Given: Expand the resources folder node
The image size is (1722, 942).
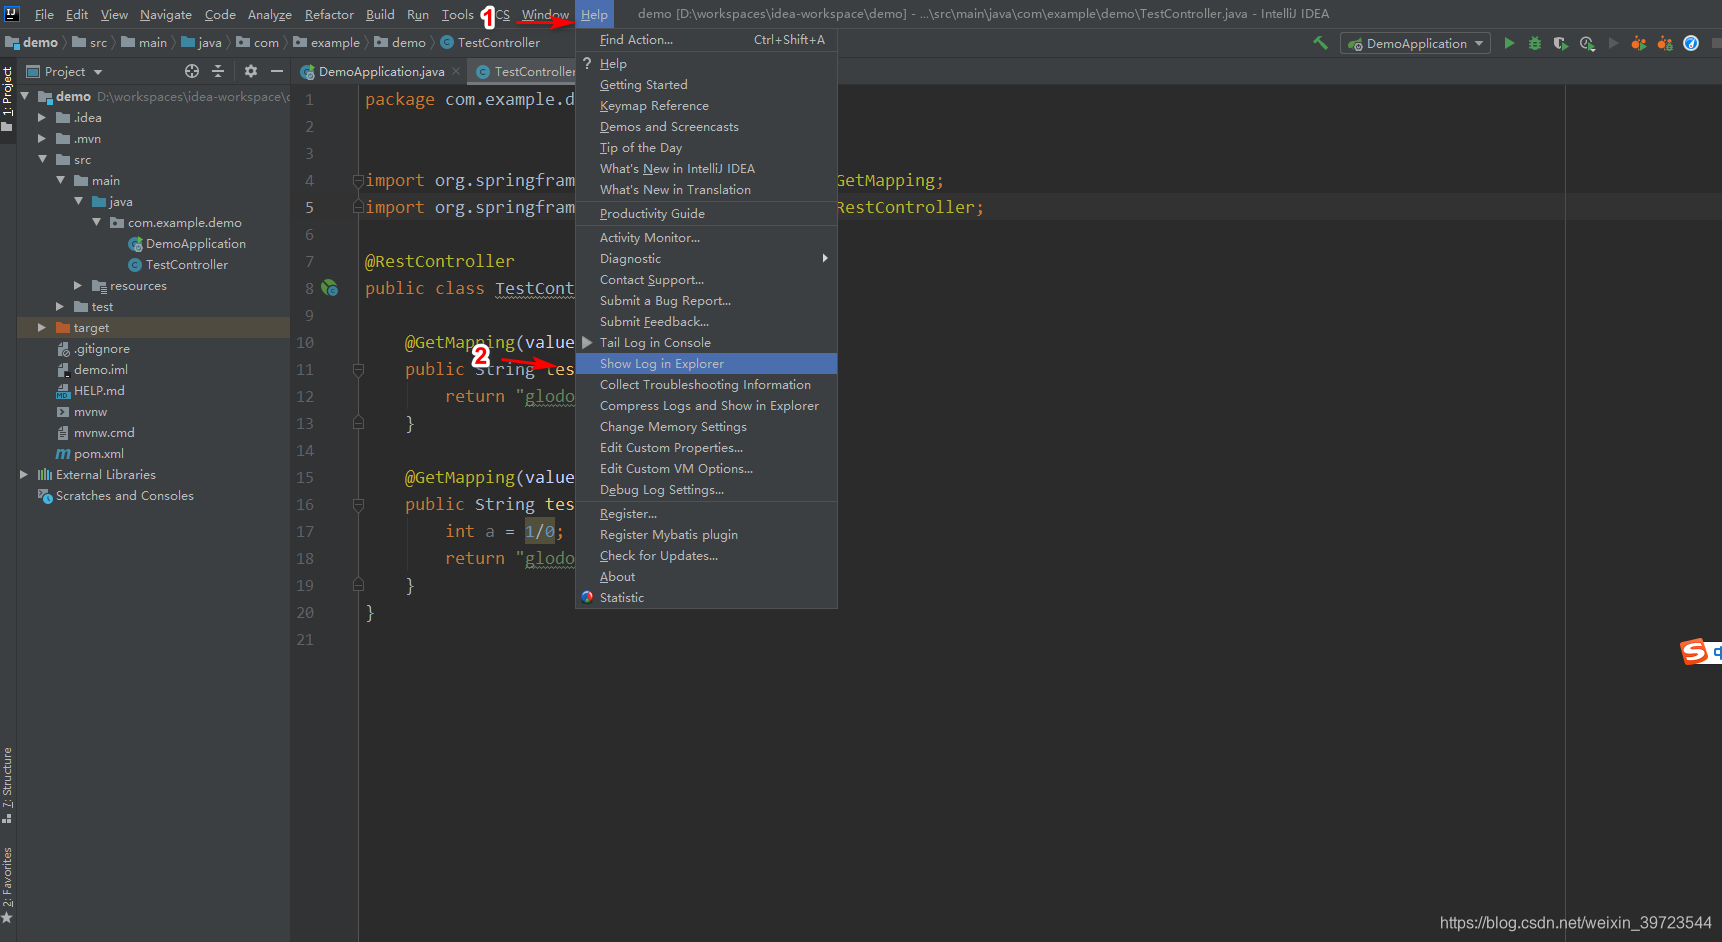Looking at the screenshot, I should [x=78, y=285].
